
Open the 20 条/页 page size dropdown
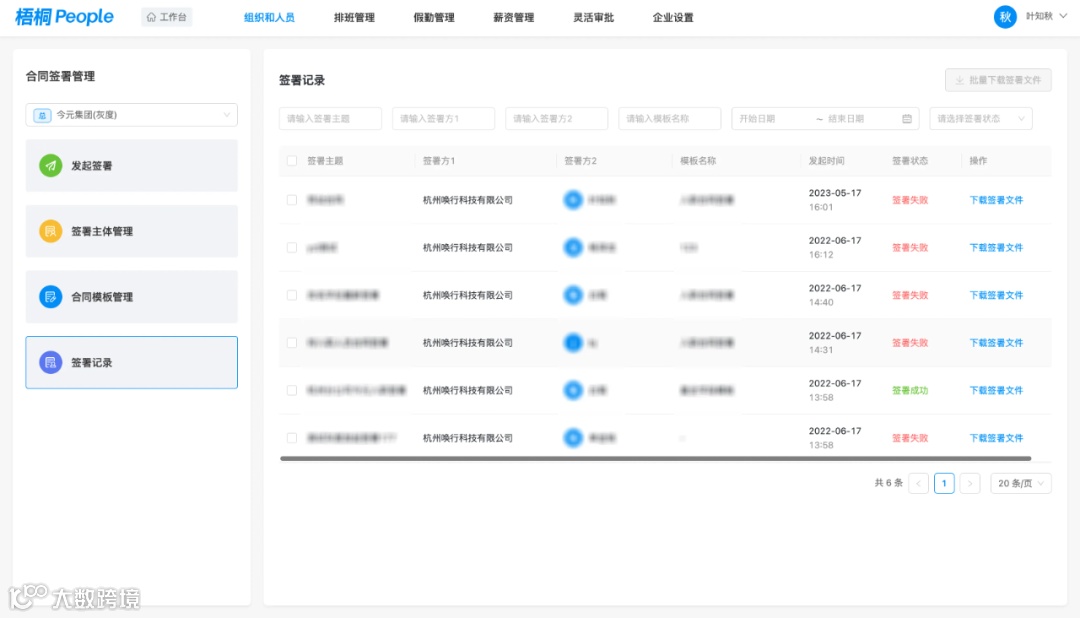coord(1021,484)
